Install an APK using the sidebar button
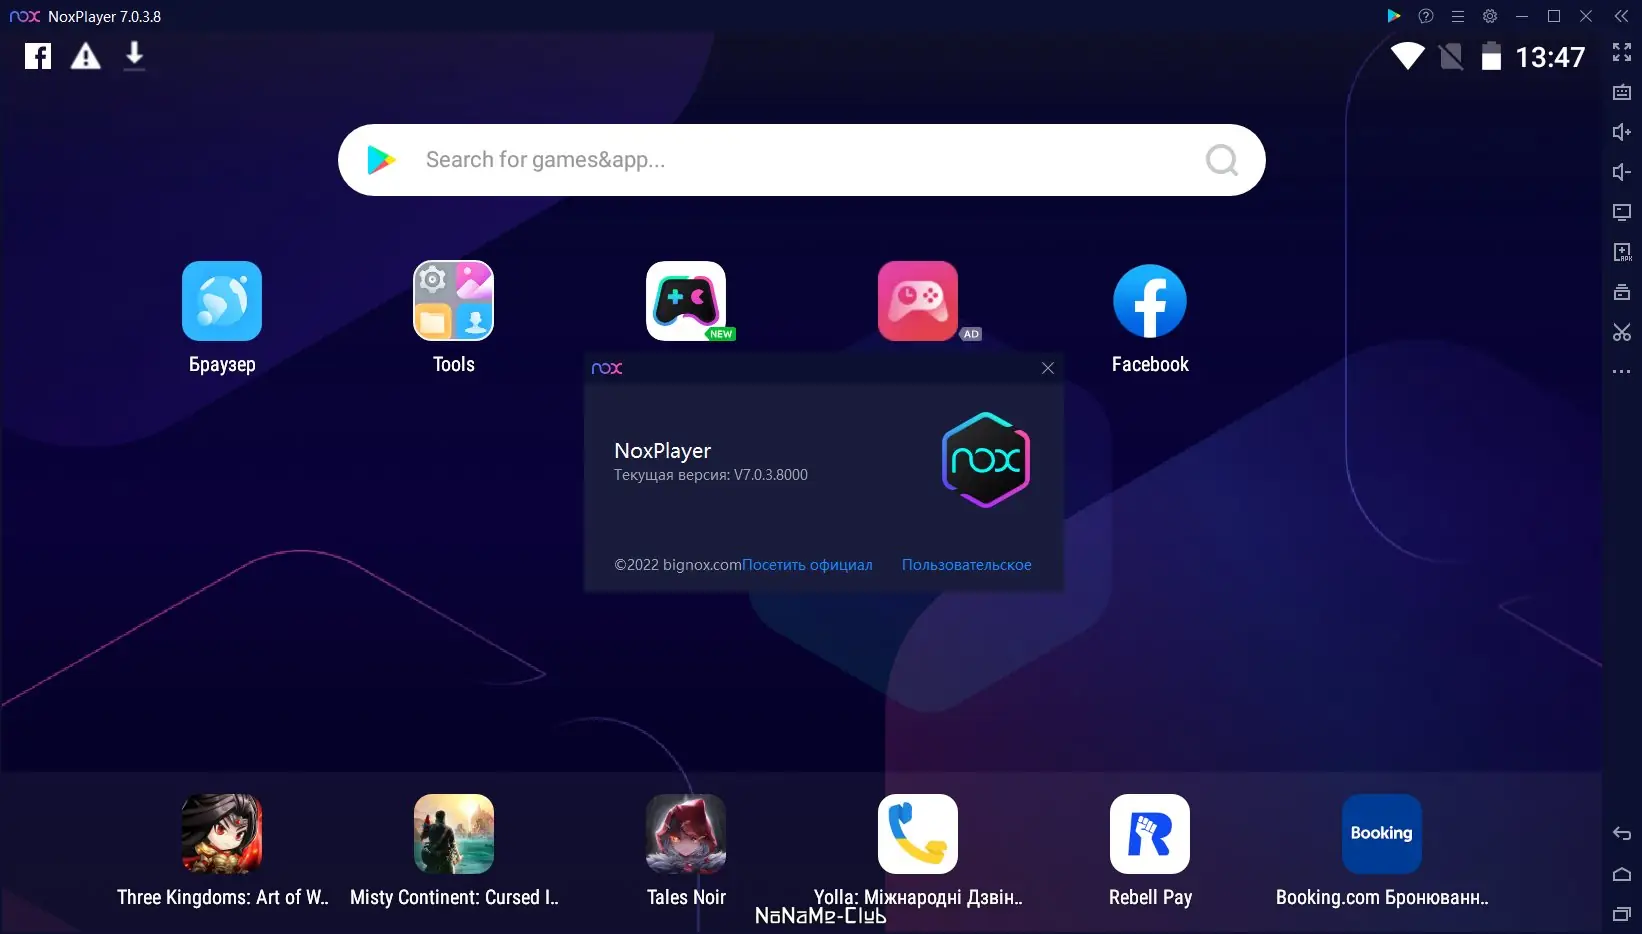This screenshot has height=934, width=1642. click(1622, 252)
